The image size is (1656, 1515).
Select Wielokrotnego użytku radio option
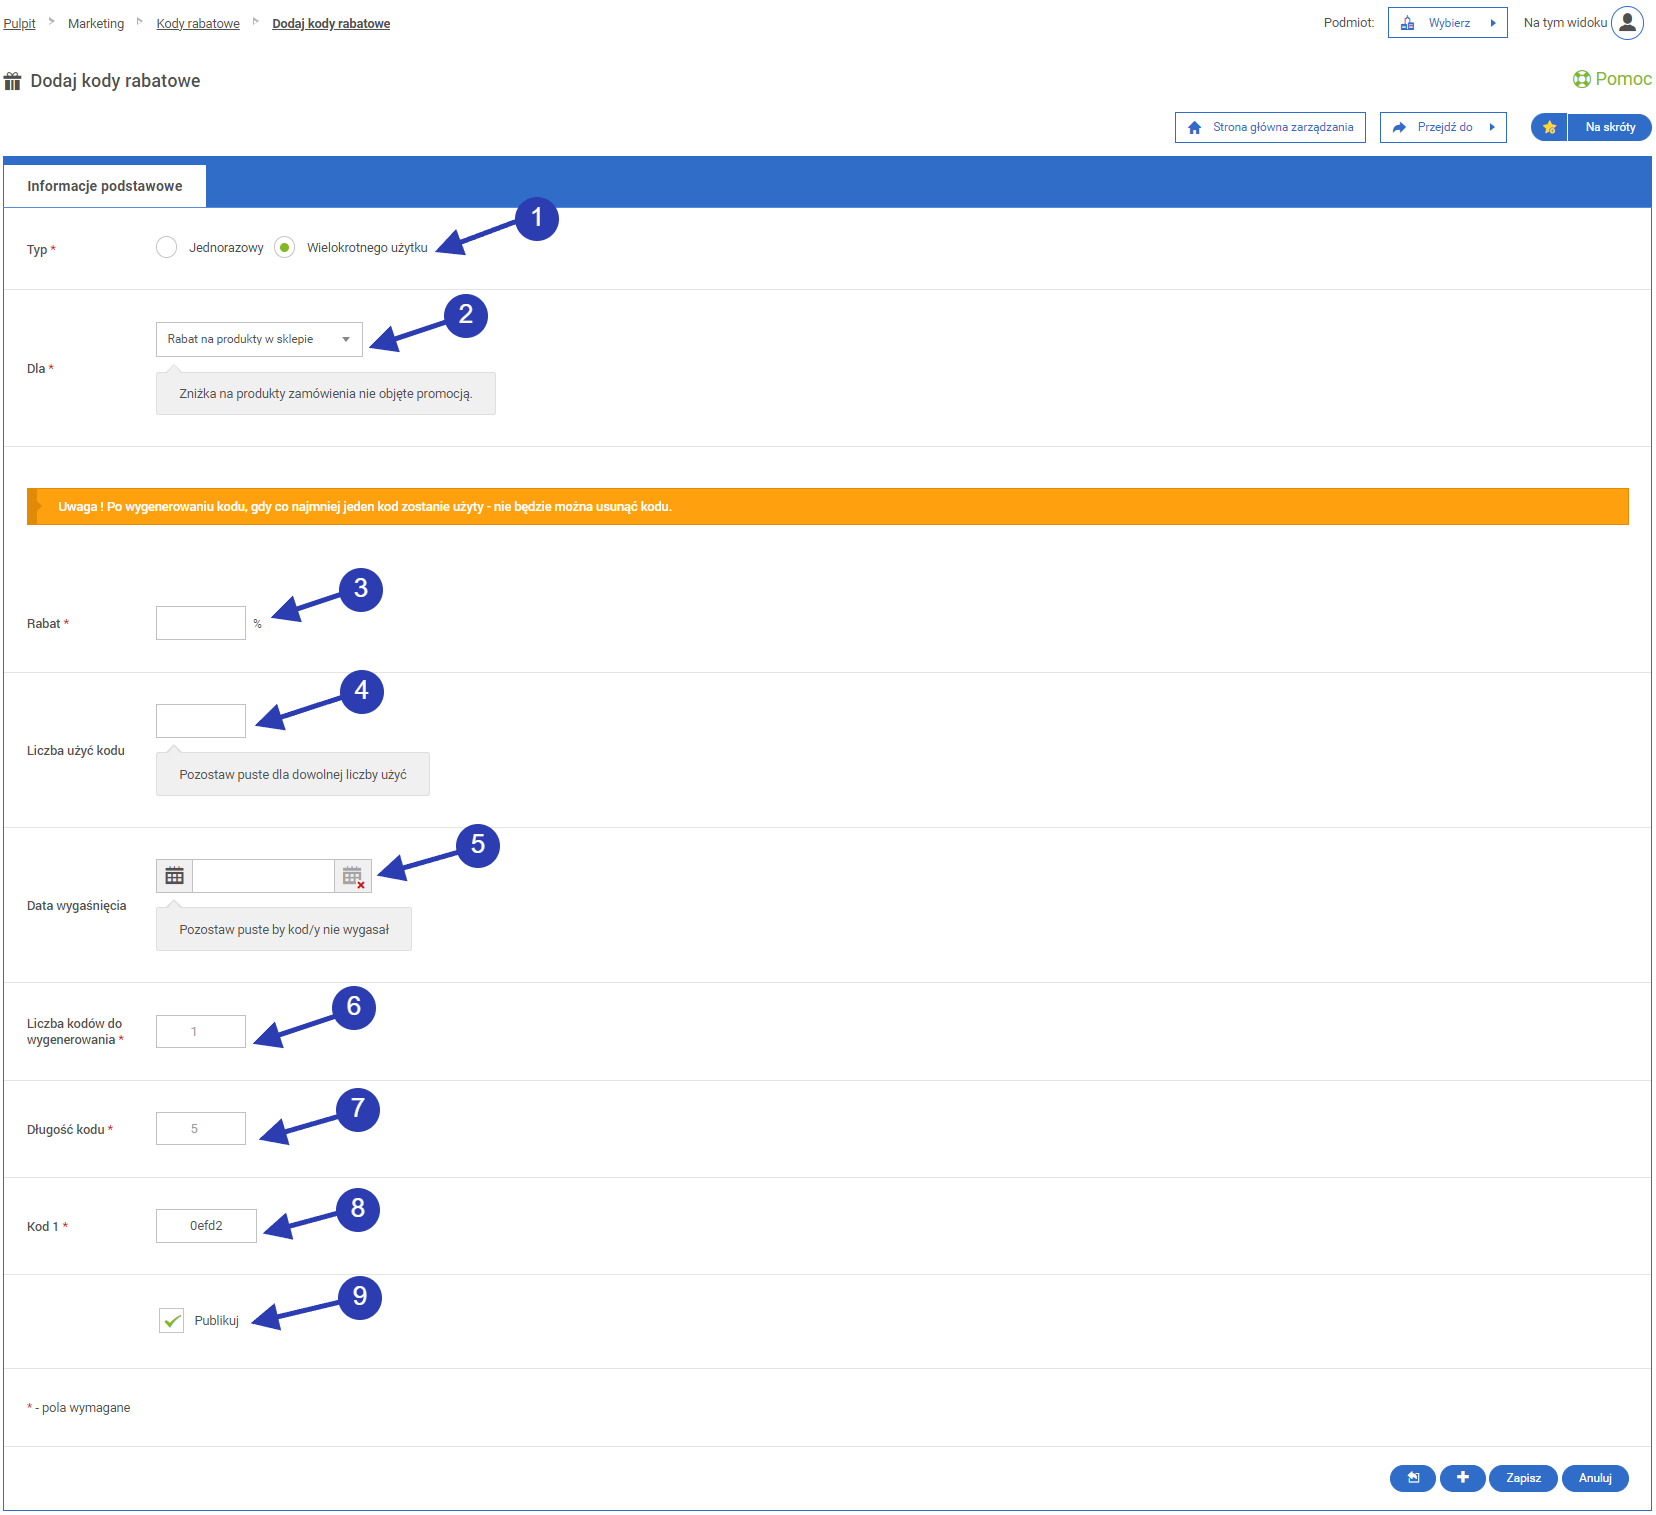pos(285,247)
